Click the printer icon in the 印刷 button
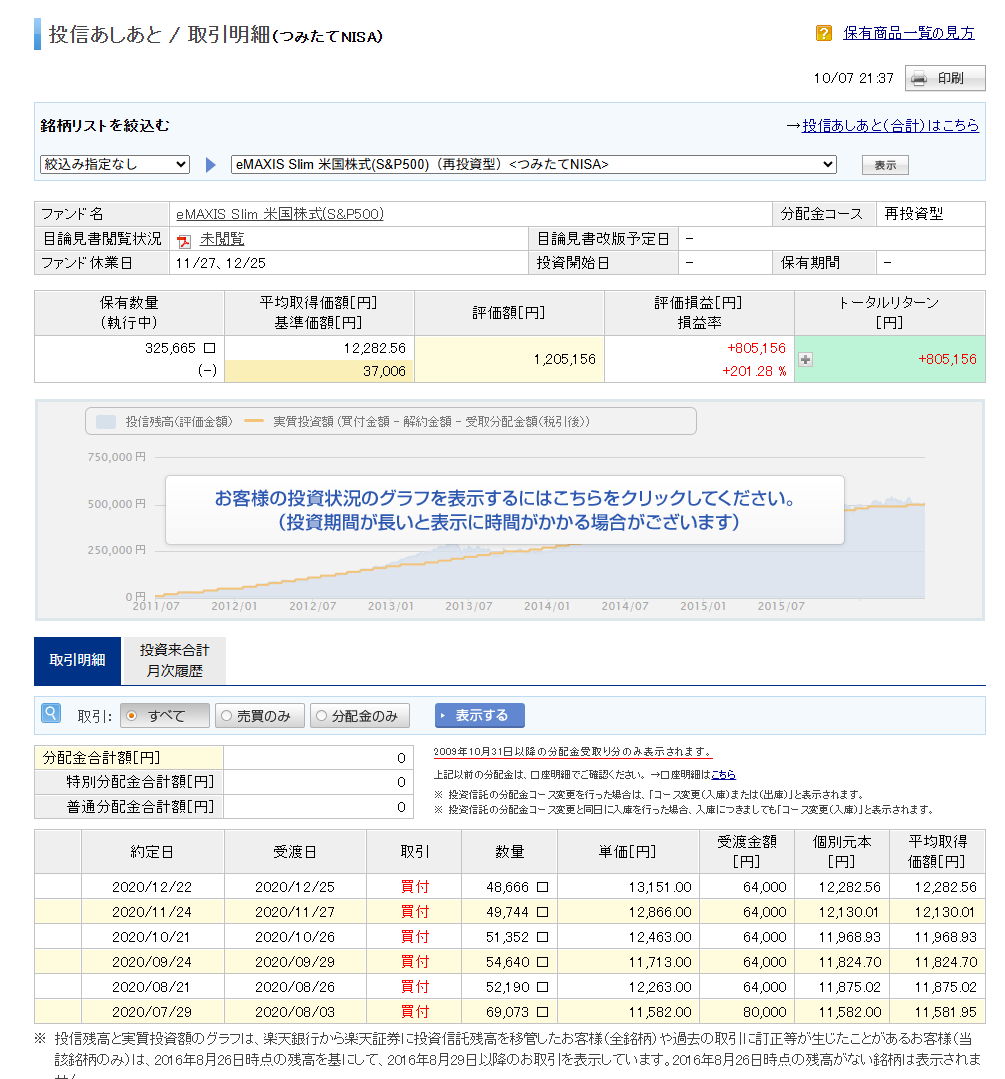The image size is (1005, 1079). (918, 78)
